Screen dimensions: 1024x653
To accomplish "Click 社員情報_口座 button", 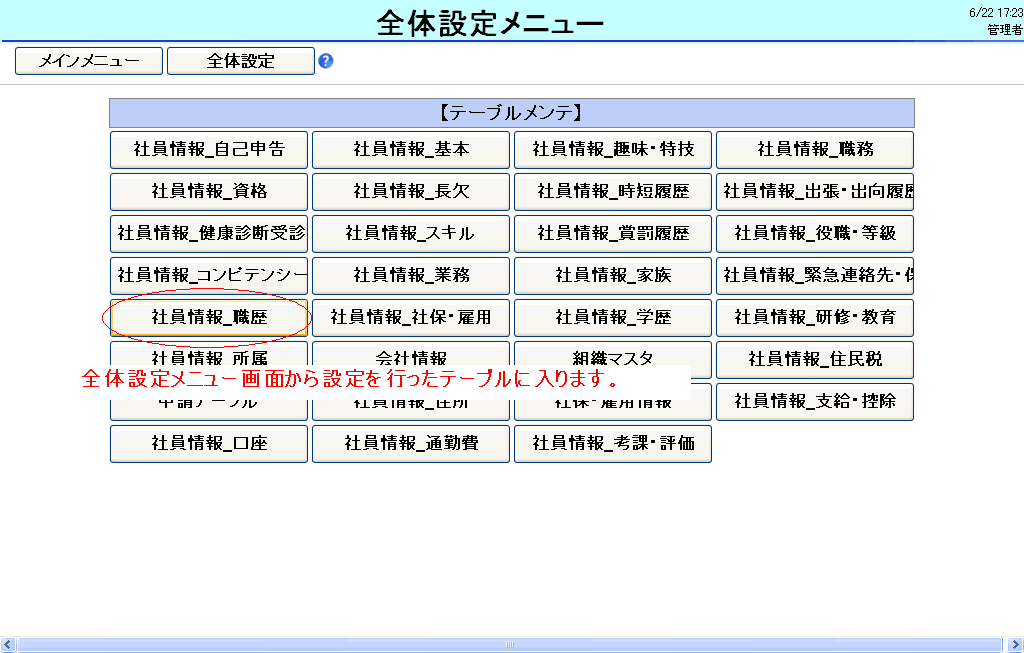I will (209, 443).
